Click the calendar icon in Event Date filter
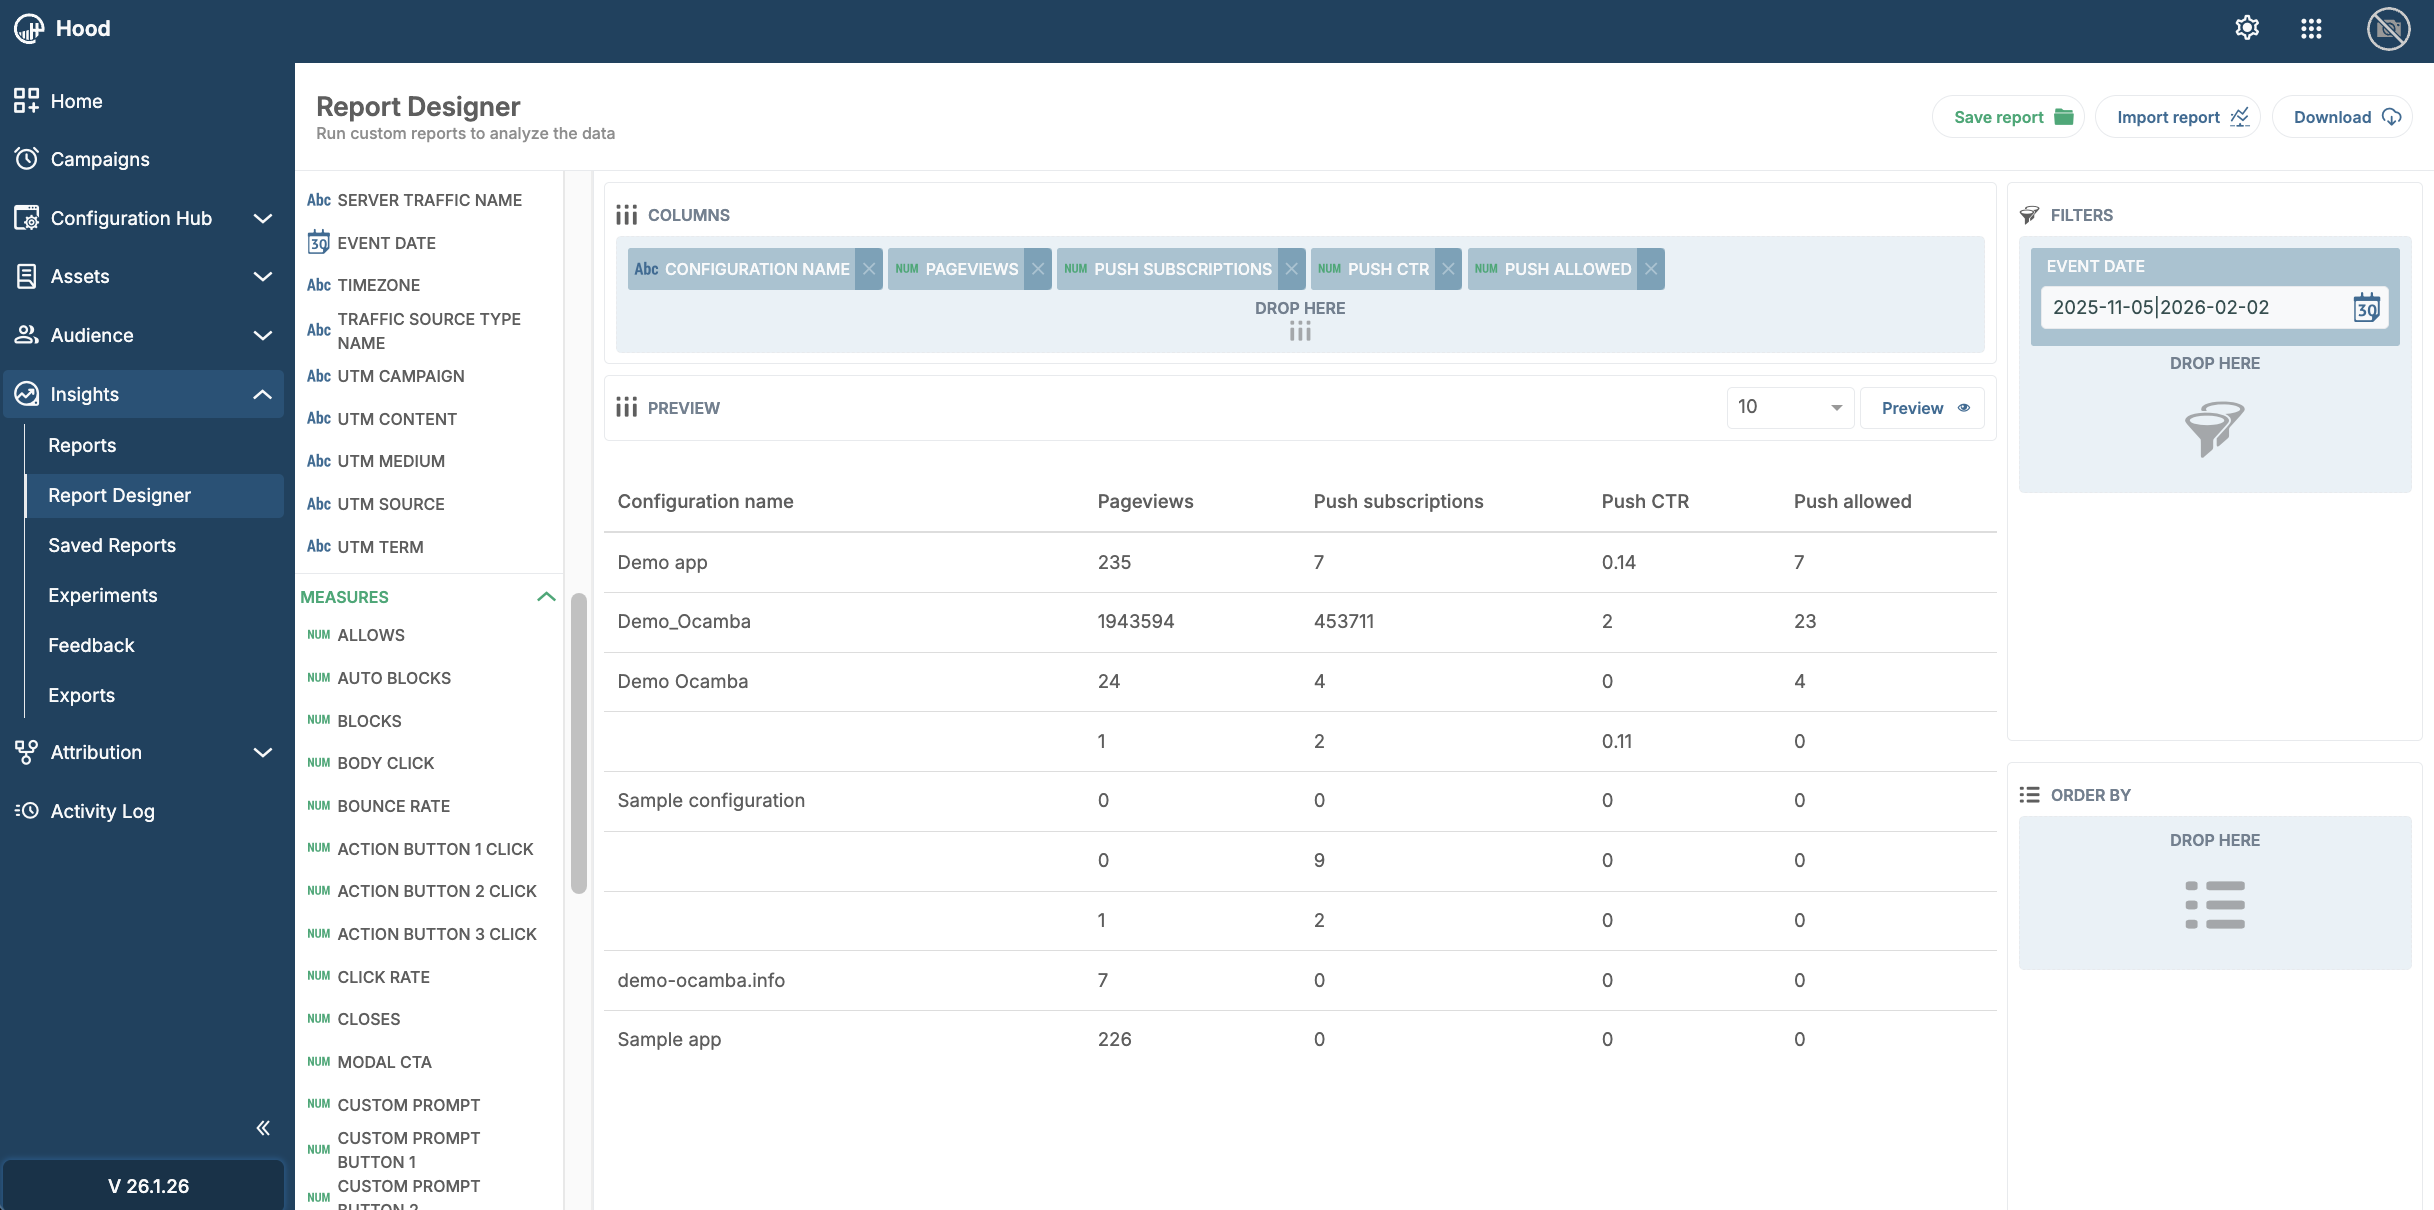Screen dimensions: 2434x1210 pyautogui.click(x=2366, y=308)
